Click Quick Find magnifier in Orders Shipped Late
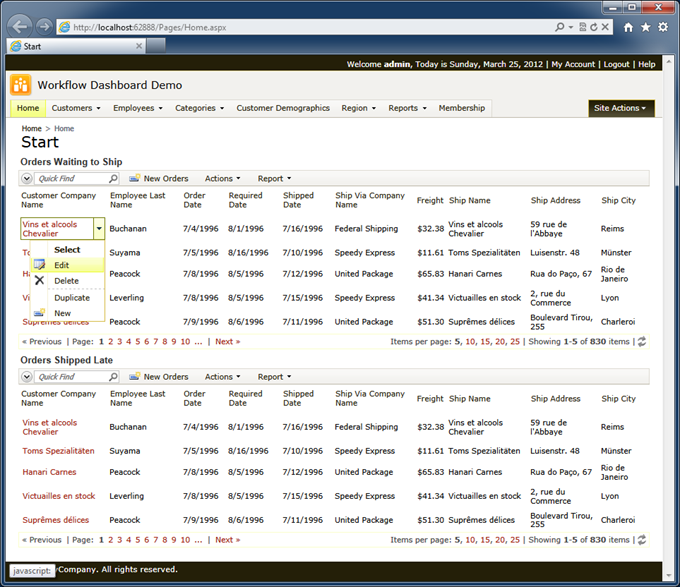 point(113,376)
